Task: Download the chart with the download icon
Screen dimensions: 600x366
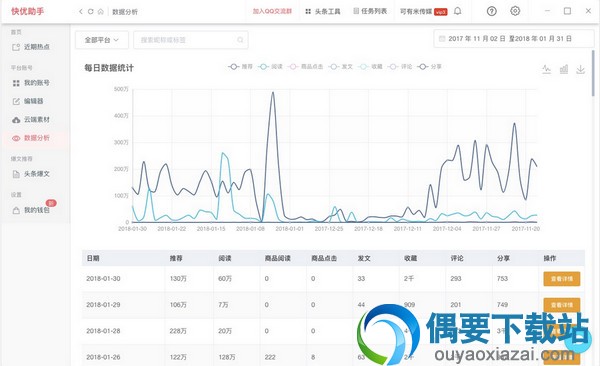Action: pos(580,69)
